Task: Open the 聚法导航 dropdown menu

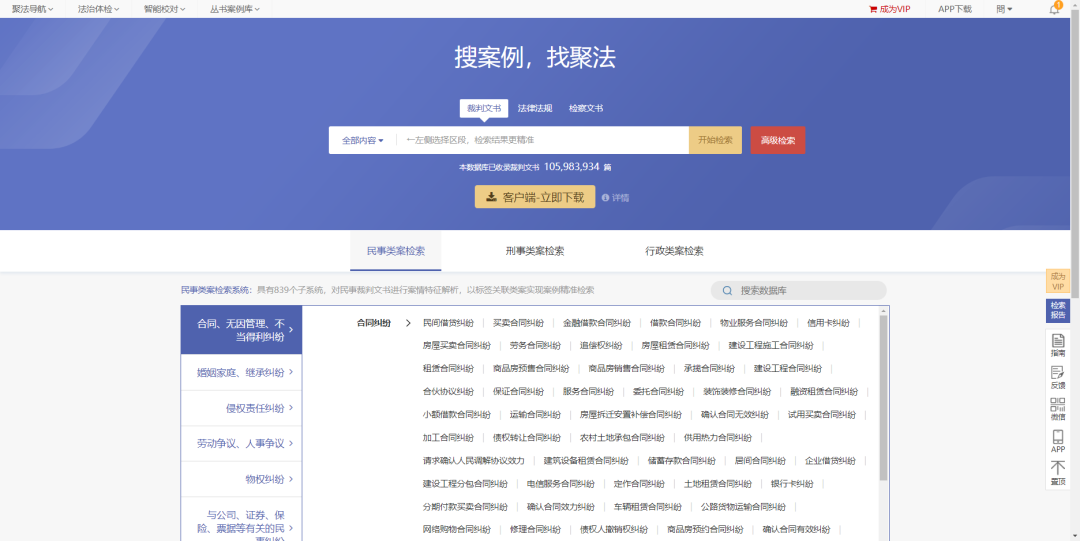Action: (x=32, y=9)
